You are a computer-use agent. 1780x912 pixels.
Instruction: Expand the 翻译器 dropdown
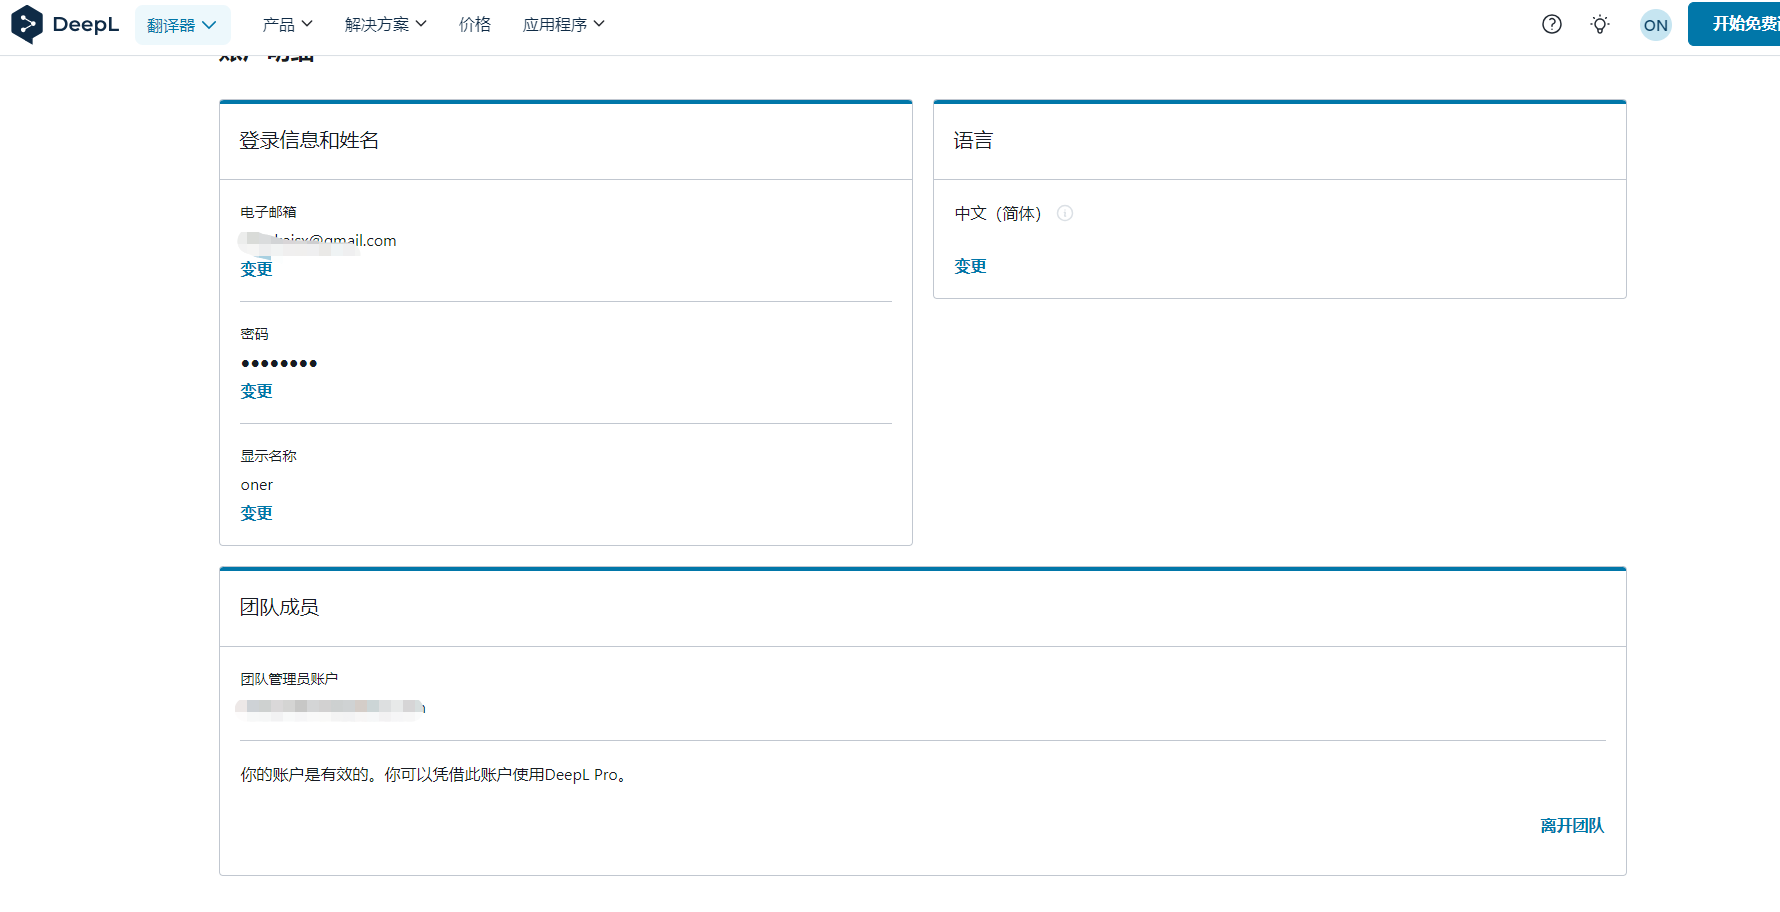(182, 25)
